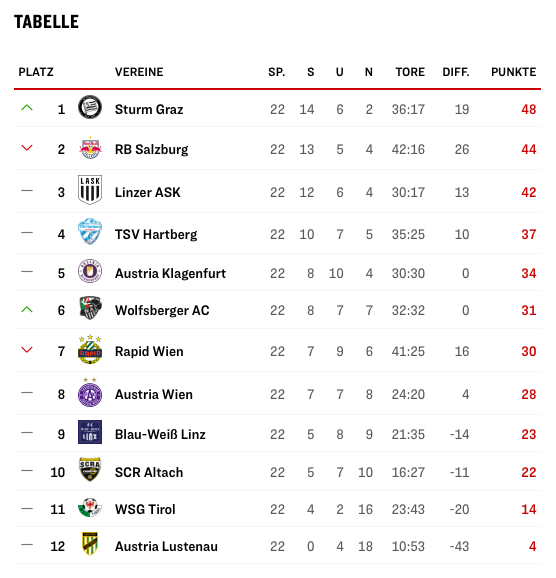Click the RB Salzburg Red Bull logo
This screenshot has height=578, width=556.
[x=90, y=148]
